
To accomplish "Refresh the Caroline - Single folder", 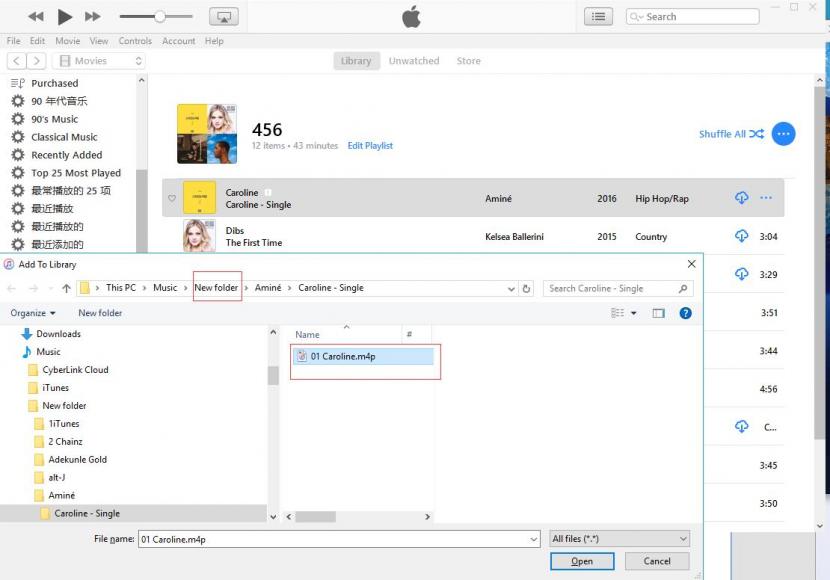I will click(x=526, y=289).
